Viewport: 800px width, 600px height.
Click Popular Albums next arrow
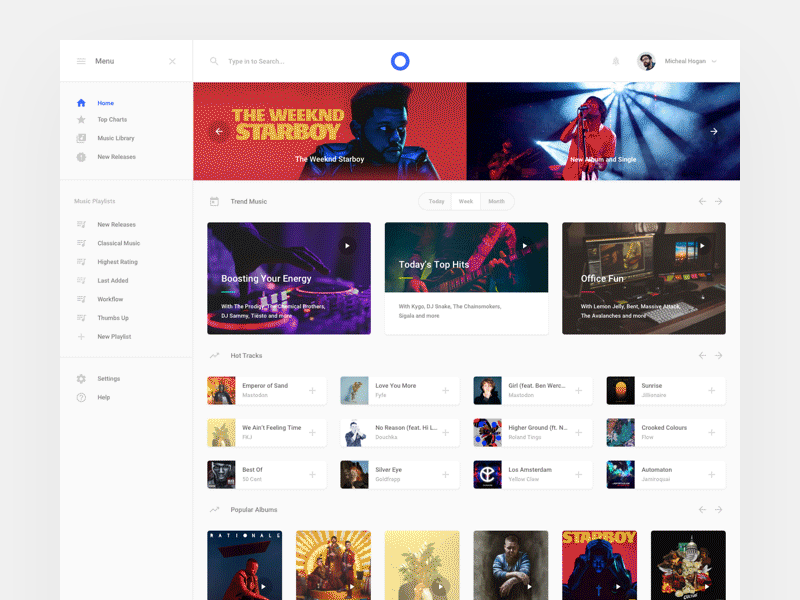coord(718,510)
